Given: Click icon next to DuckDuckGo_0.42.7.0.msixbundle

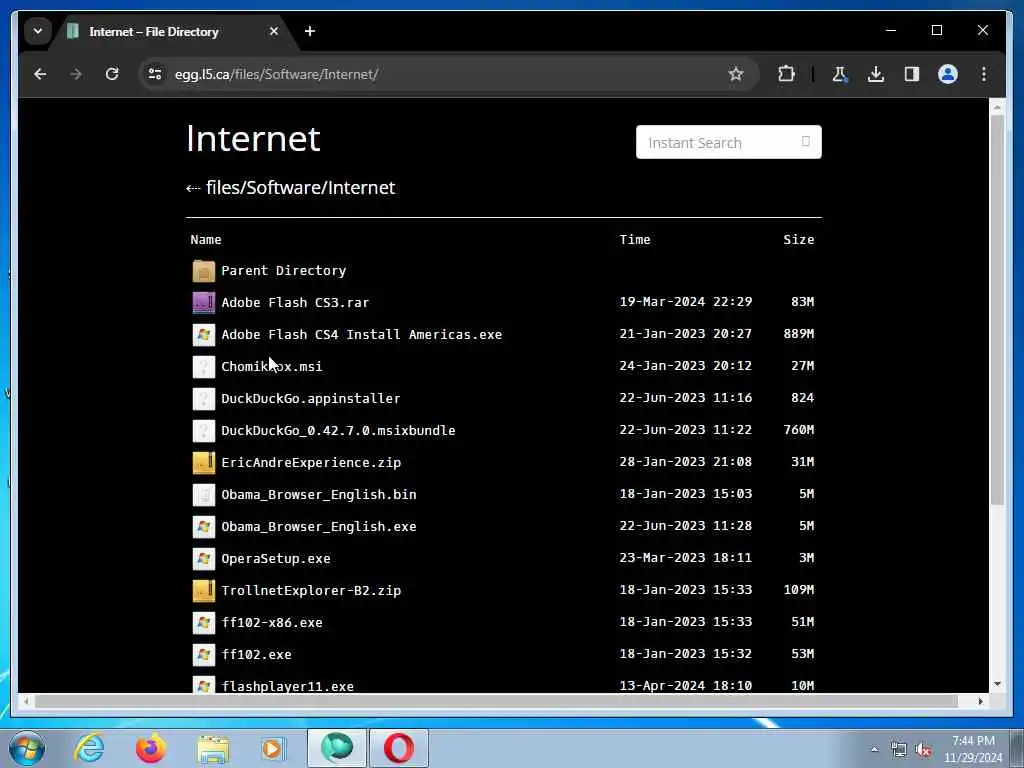Looking at the screenshot, I should point(204,430).
